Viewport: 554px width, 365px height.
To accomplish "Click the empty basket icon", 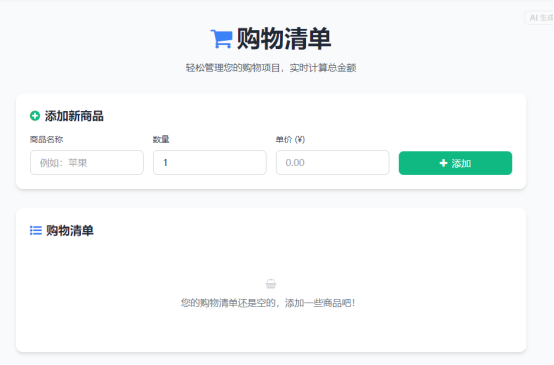I will [271, 283].
